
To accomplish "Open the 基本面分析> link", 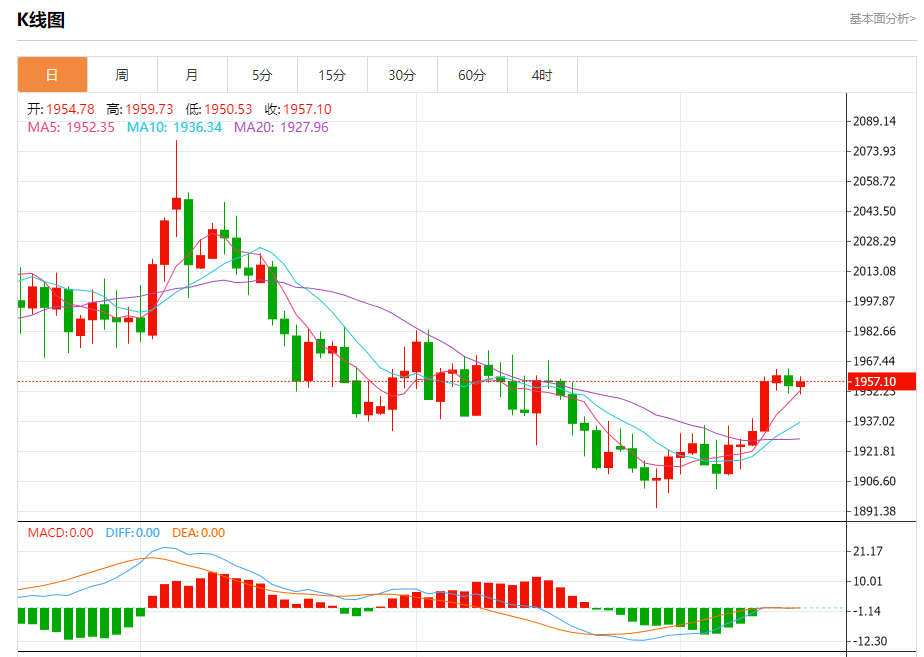I will [x=882, y=19].
